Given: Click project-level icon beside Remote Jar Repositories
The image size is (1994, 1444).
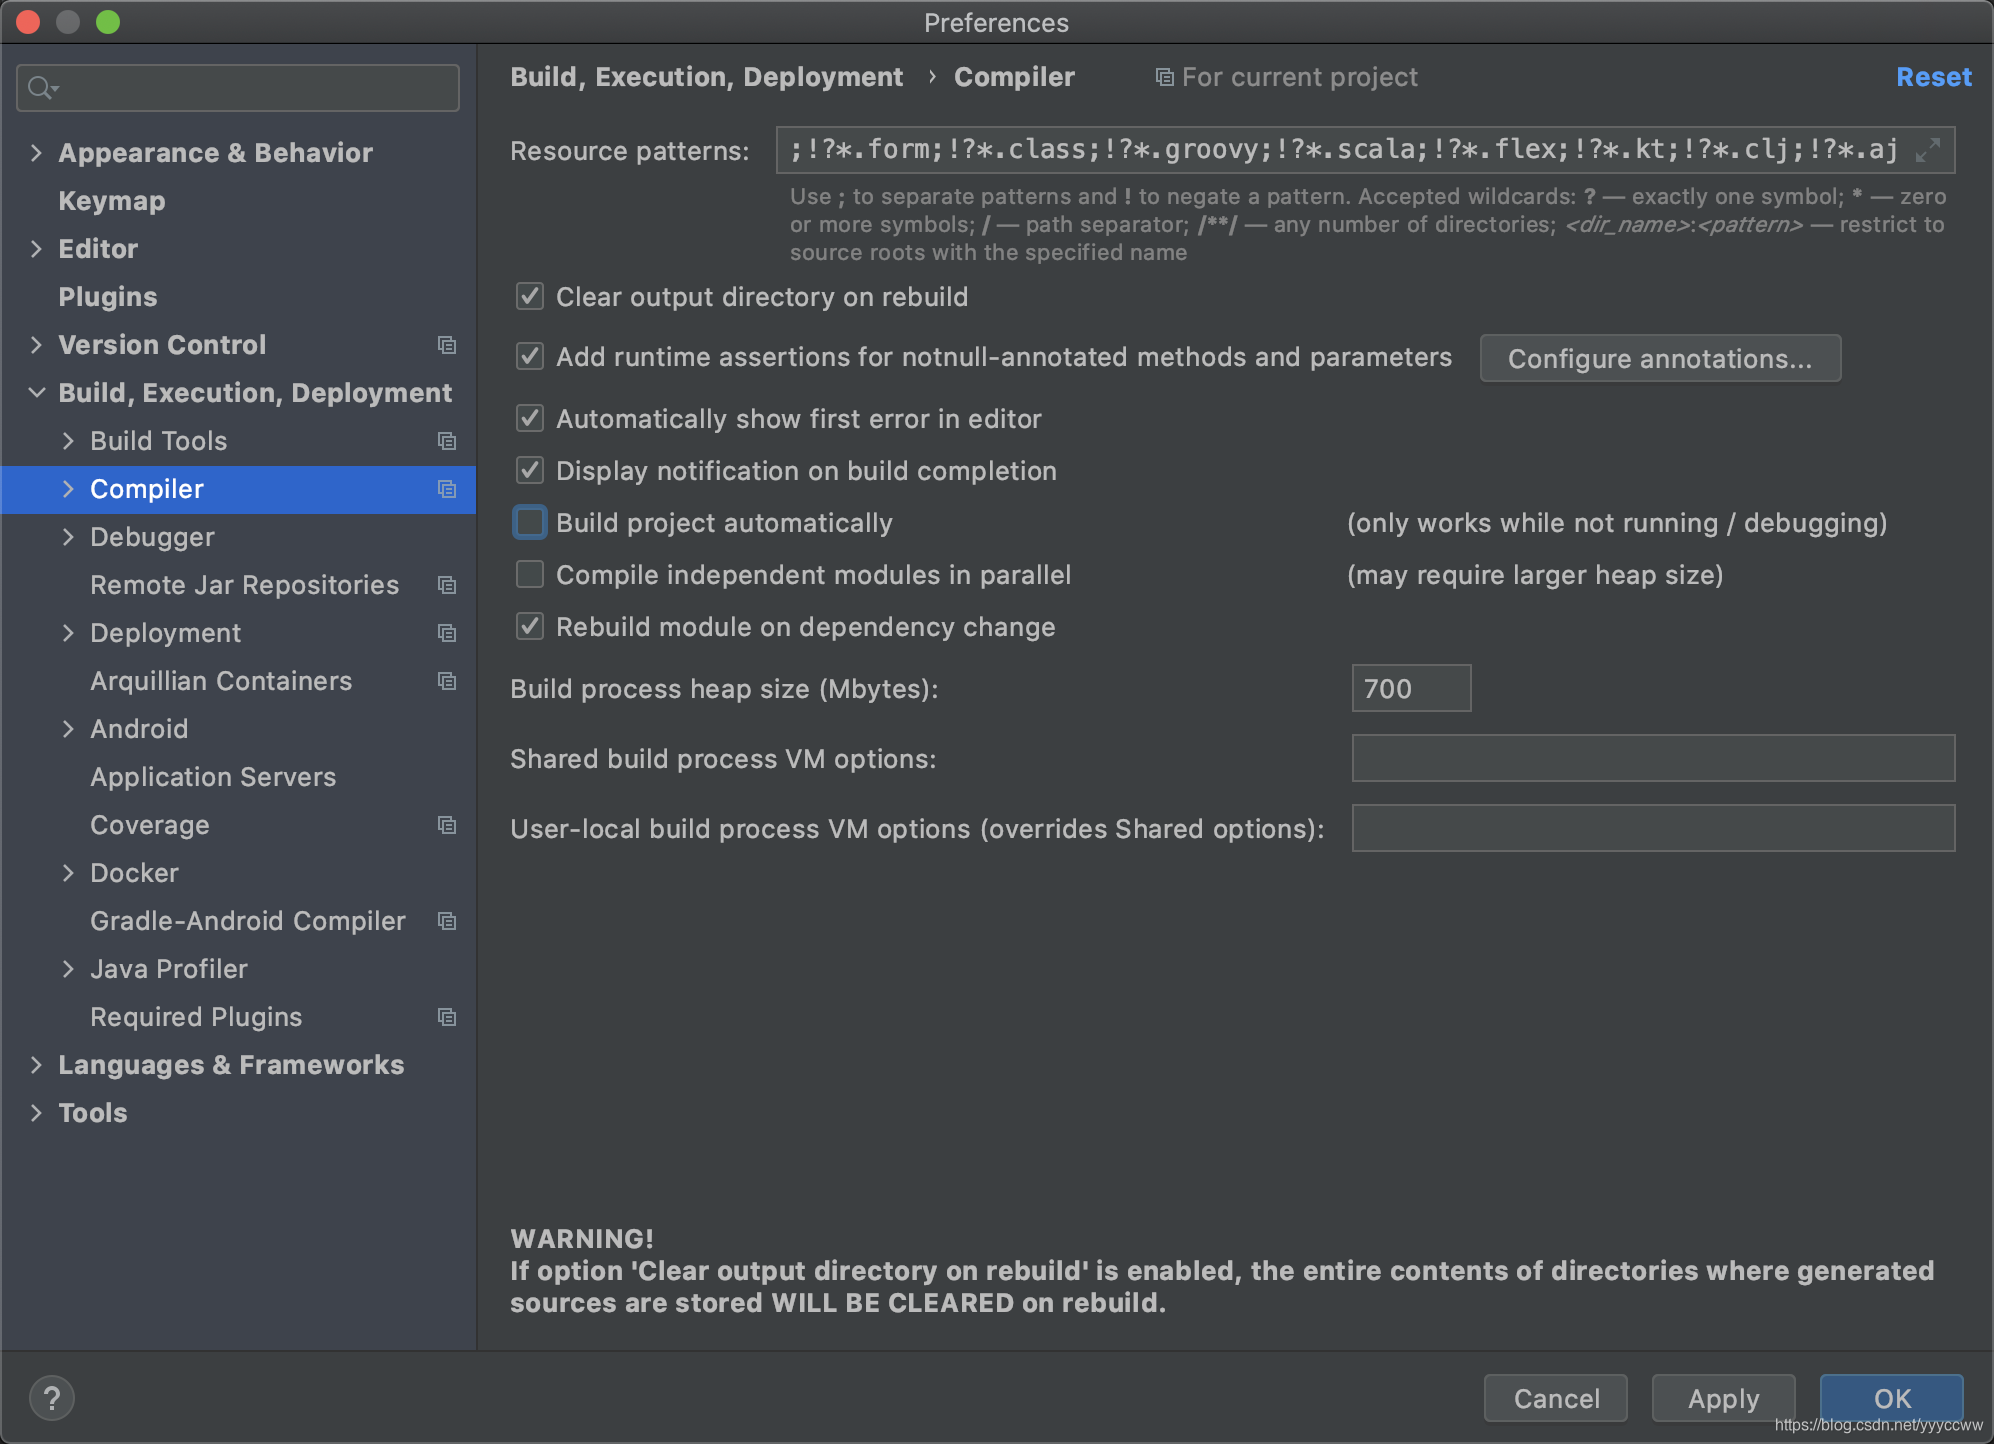Looking at the screenshot, I should [x=447, y=585].
